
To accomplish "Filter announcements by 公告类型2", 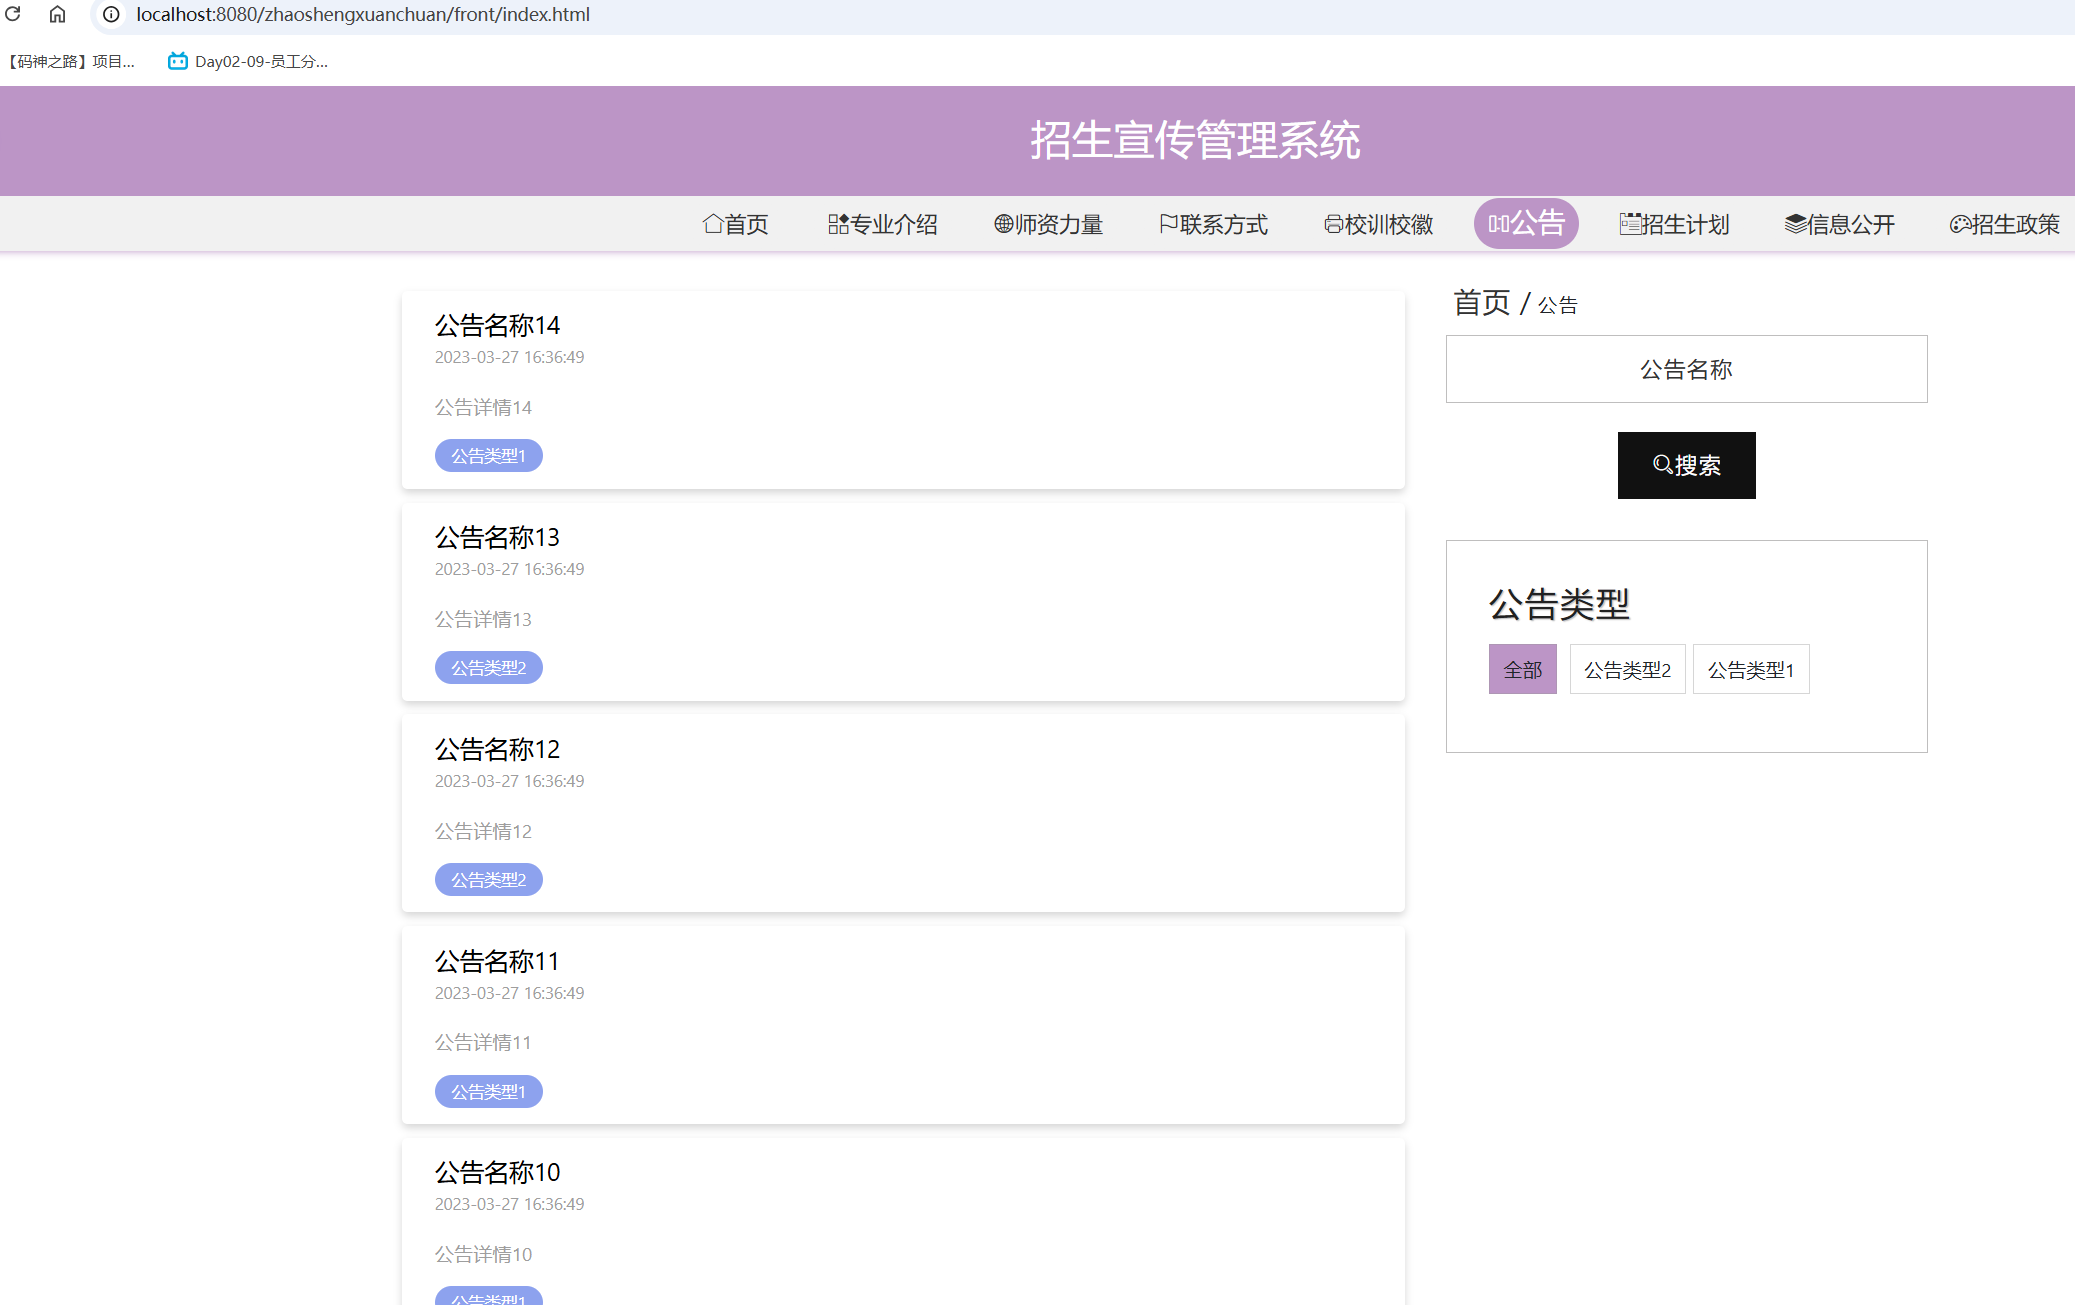I will coord(1627,669).
